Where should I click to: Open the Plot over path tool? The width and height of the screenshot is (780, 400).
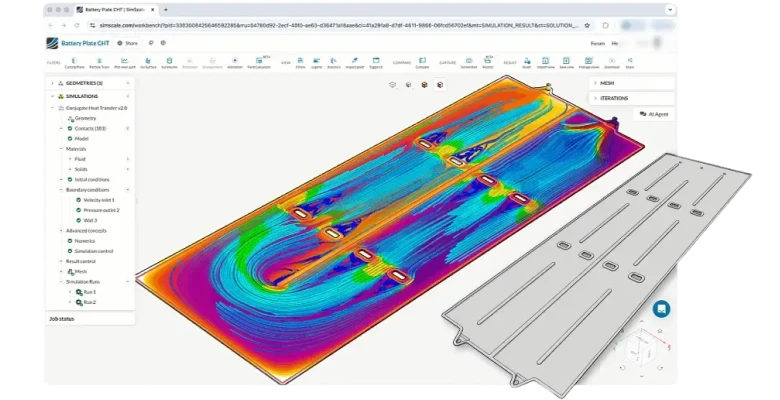click(x=124, y=63)
